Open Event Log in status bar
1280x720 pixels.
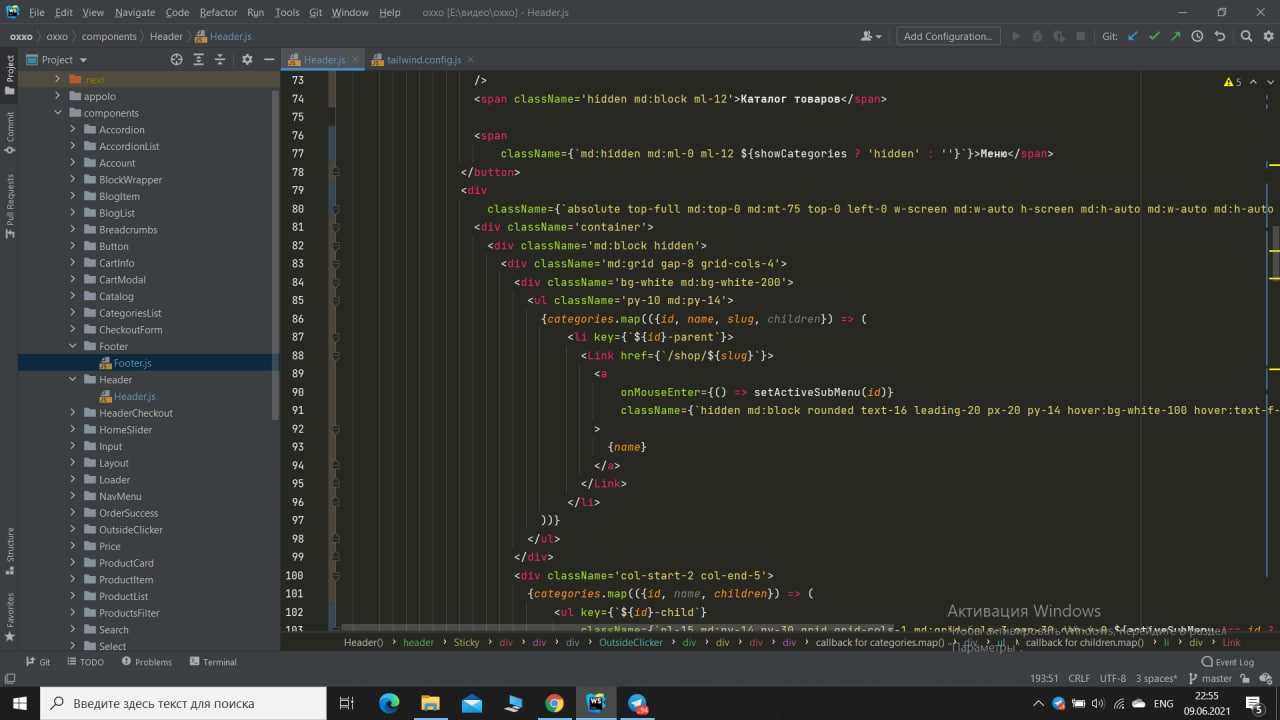pos(1227,662)
